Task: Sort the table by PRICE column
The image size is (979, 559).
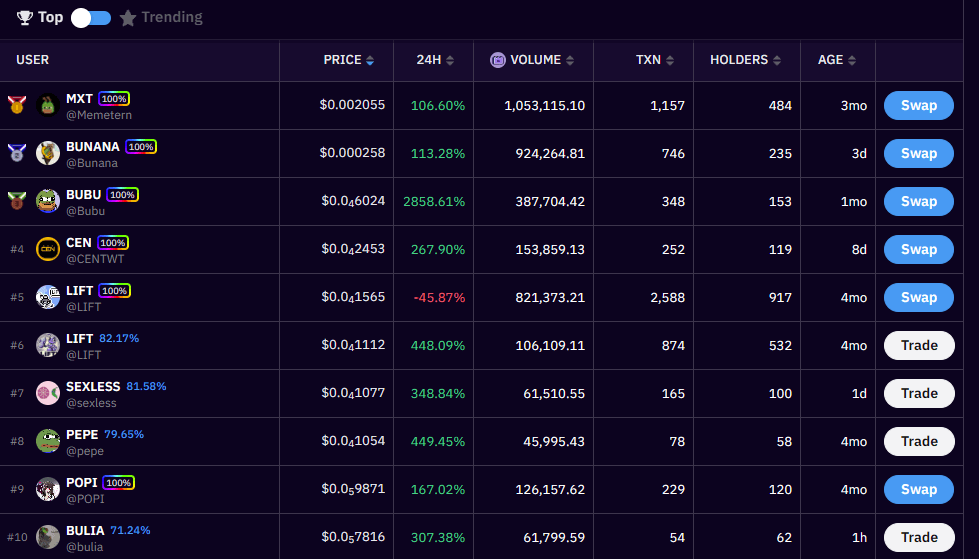Action: point(348,60)
